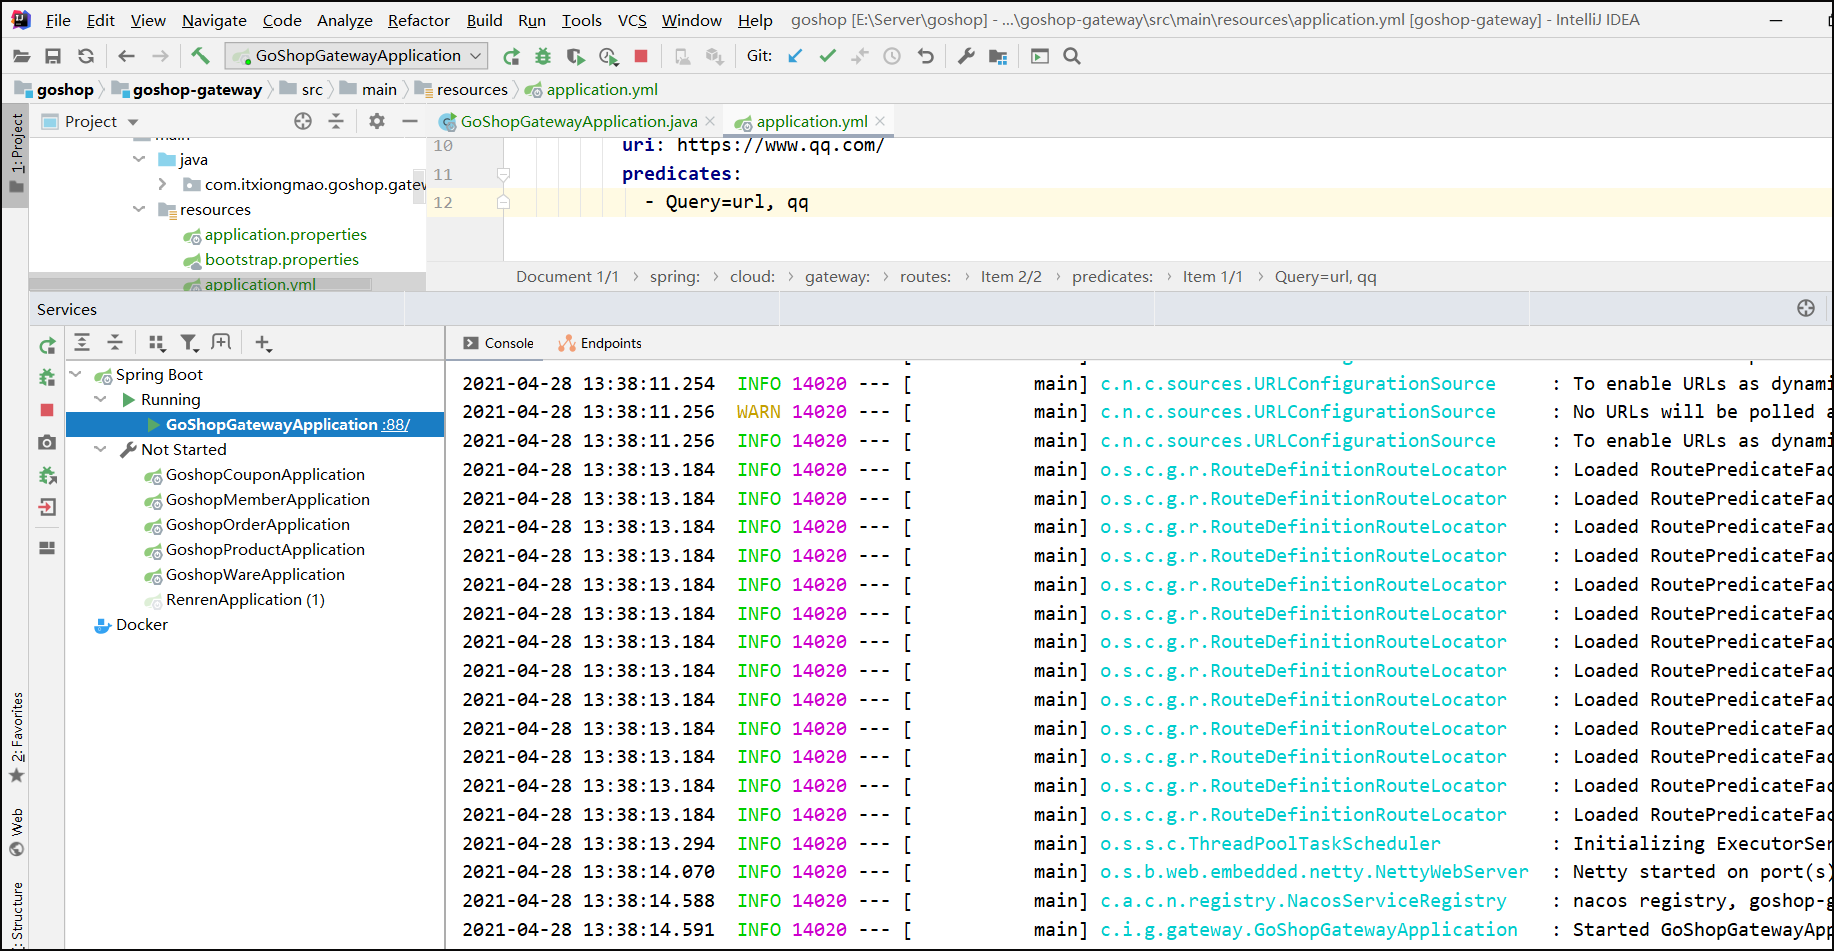Open settings with the wrench icon
The width and height of the screenshot is (1834, 951).
(x=966, y=56)
